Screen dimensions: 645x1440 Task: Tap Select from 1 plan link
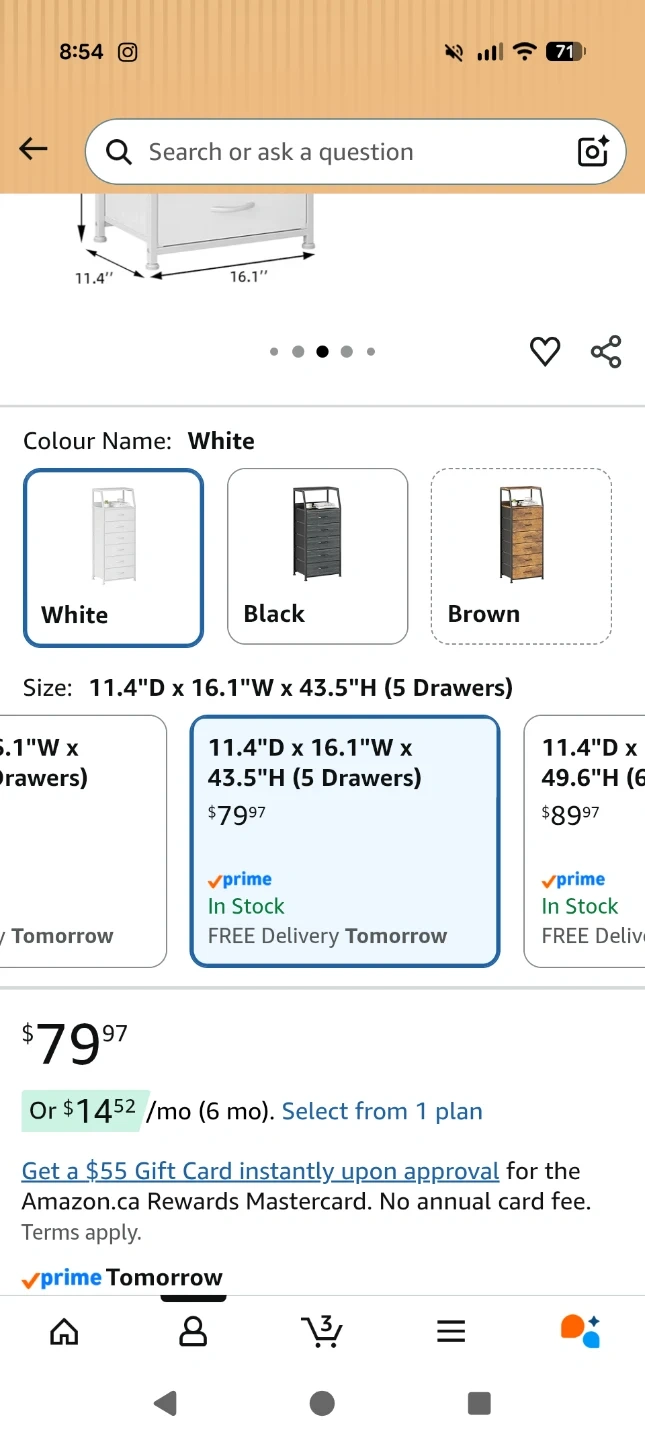382,1111
